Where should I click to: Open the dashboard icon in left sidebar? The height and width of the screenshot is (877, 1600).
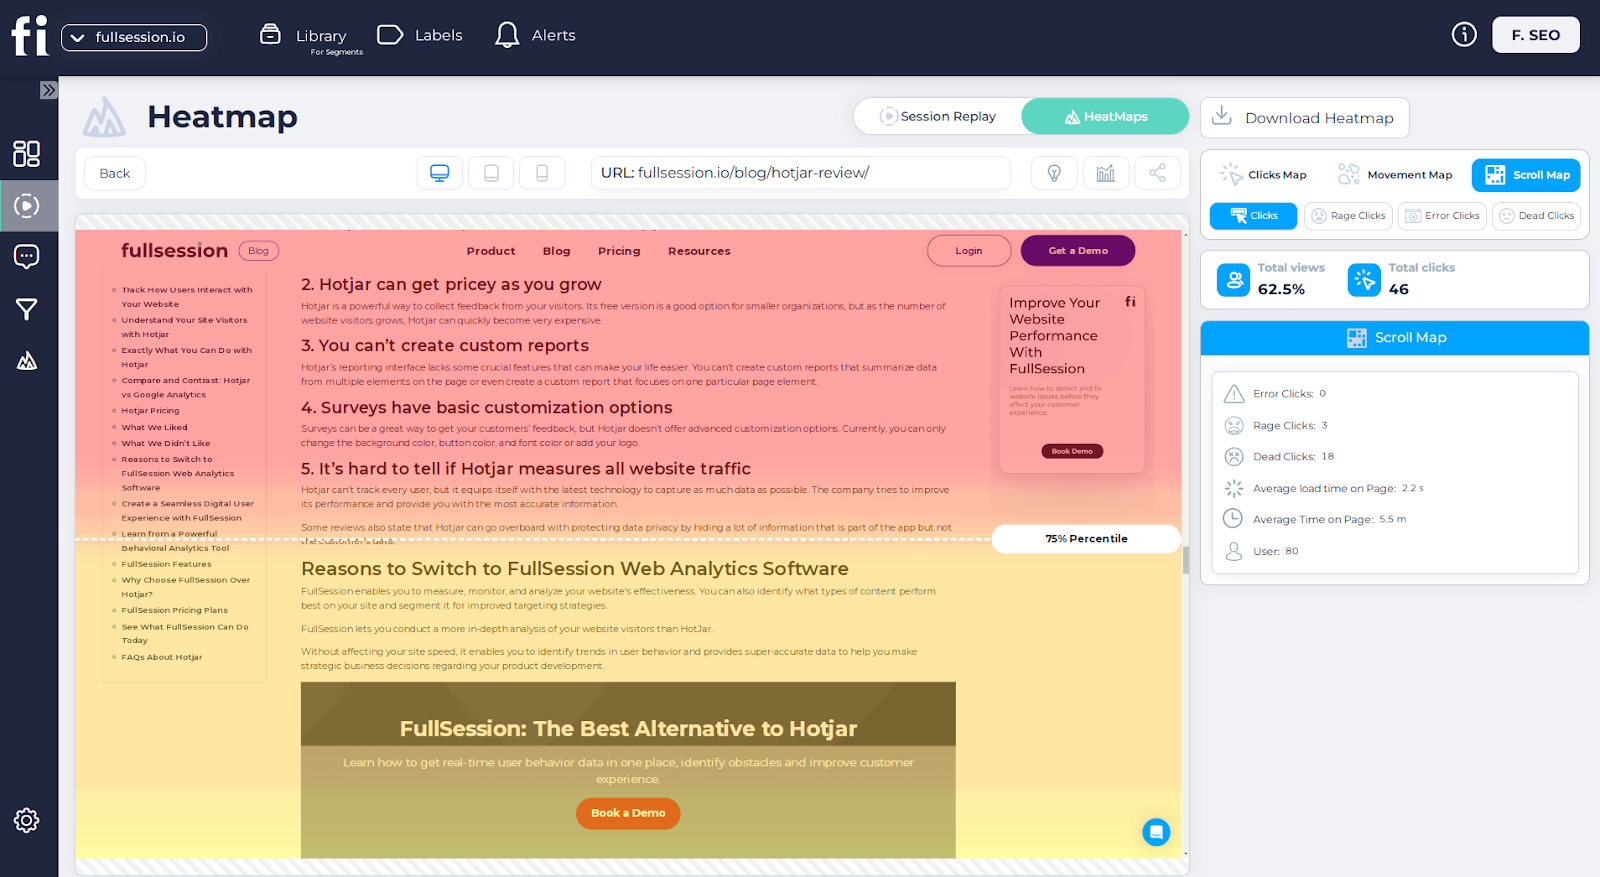point(27,153)
